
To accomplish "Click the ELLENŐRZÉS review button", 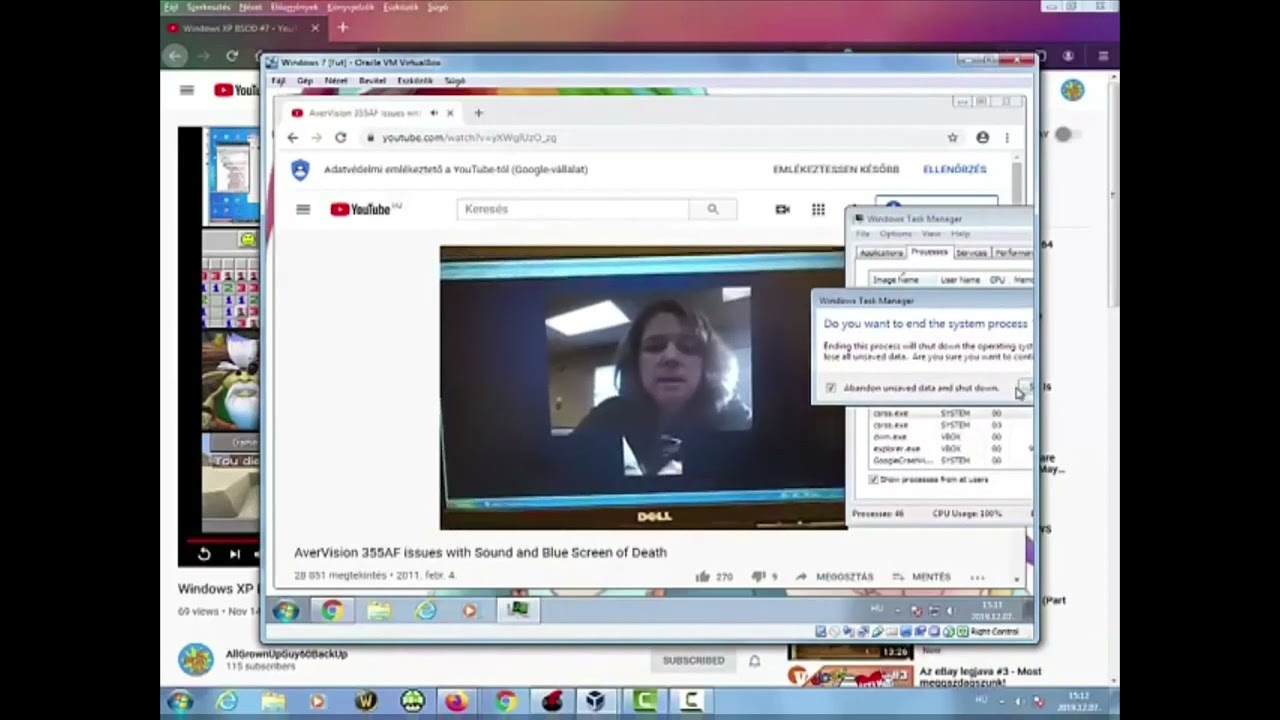I will pos(955,170).
